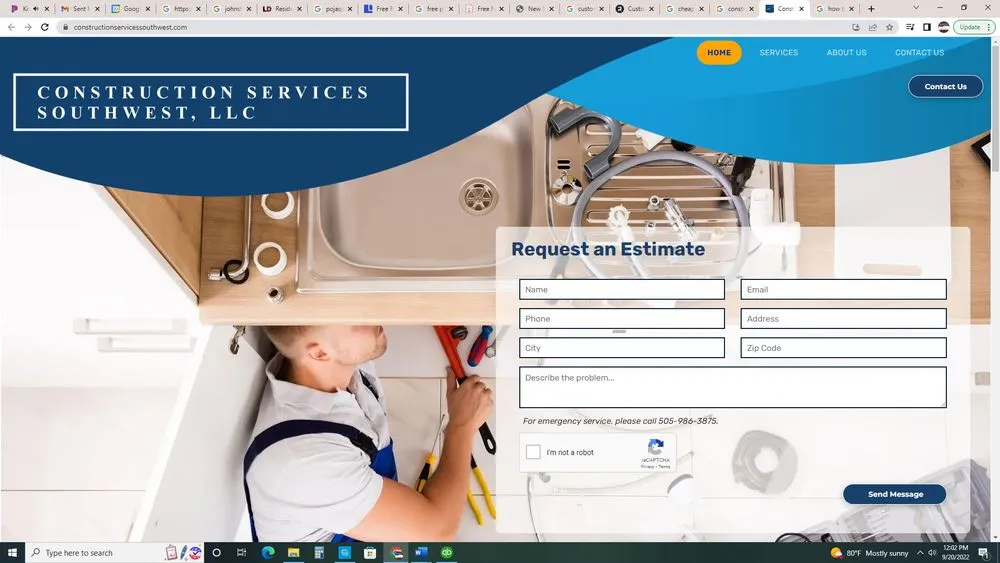Focus the Email input field
The image size is (1000, 563).
point(843,289)
